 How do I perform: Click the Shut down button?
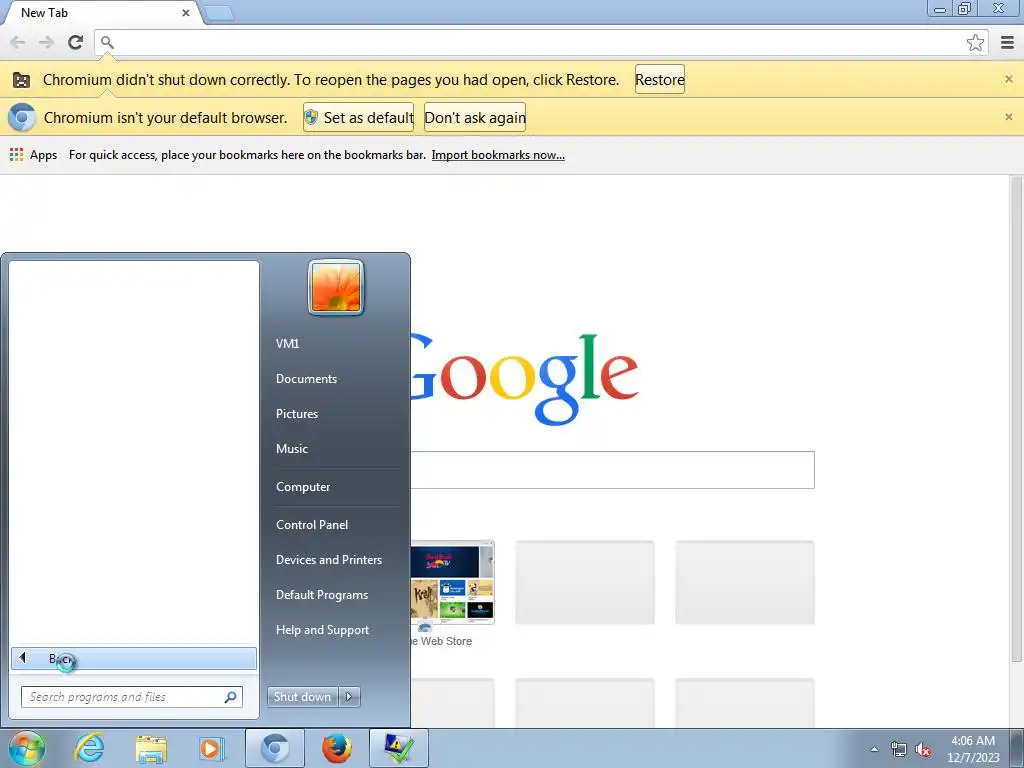coord(302,697)
